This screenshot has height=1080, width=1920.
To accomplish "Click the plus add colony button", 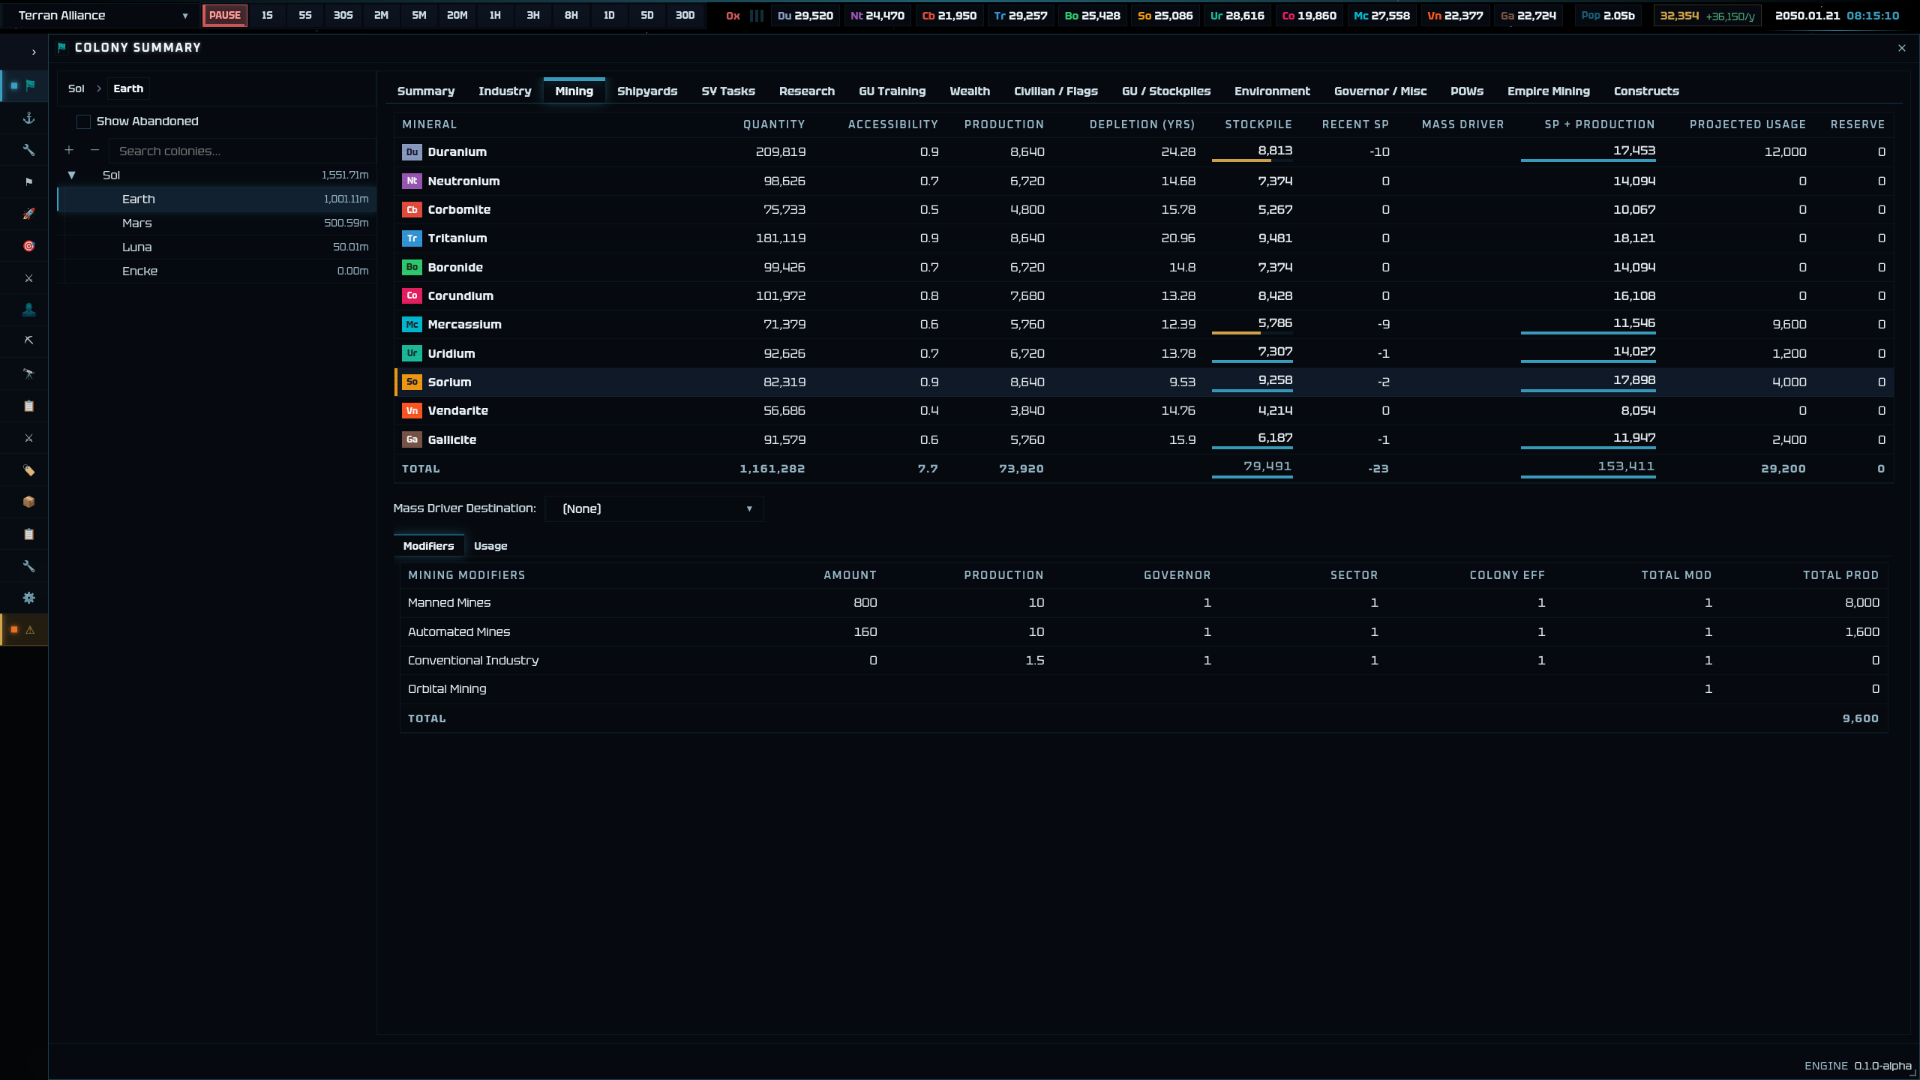I will coord(69,151).
